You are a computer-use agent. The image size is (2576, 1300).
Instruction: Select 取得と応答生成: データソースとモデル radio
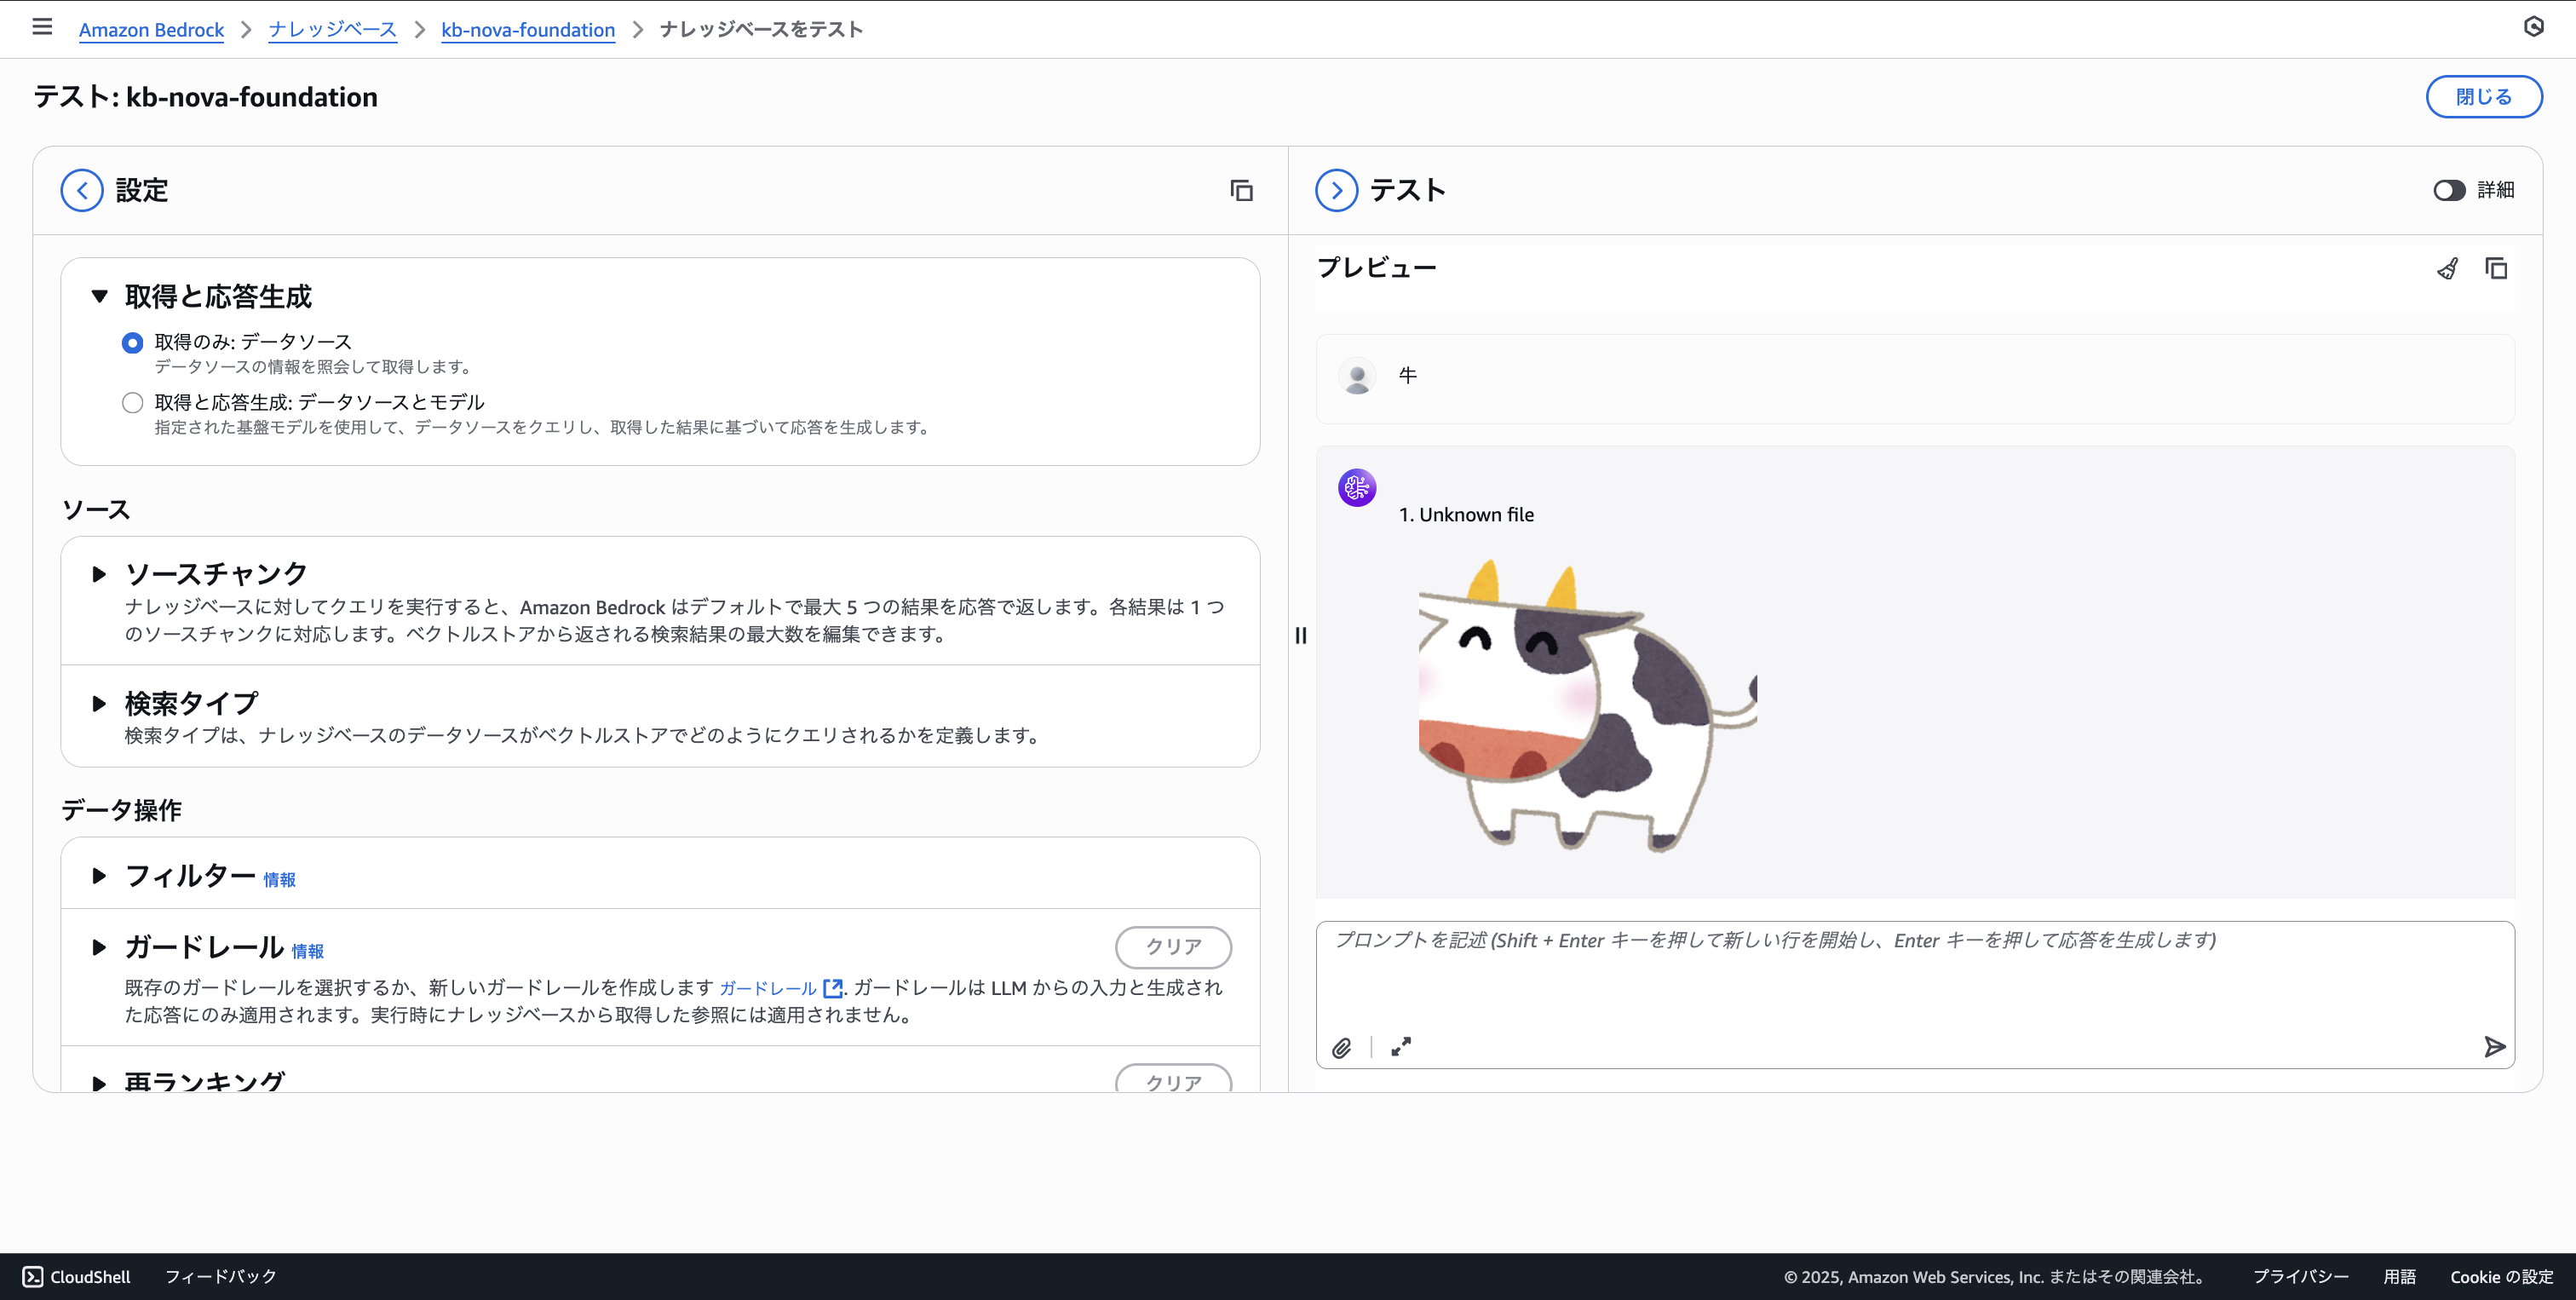(132, 403)
